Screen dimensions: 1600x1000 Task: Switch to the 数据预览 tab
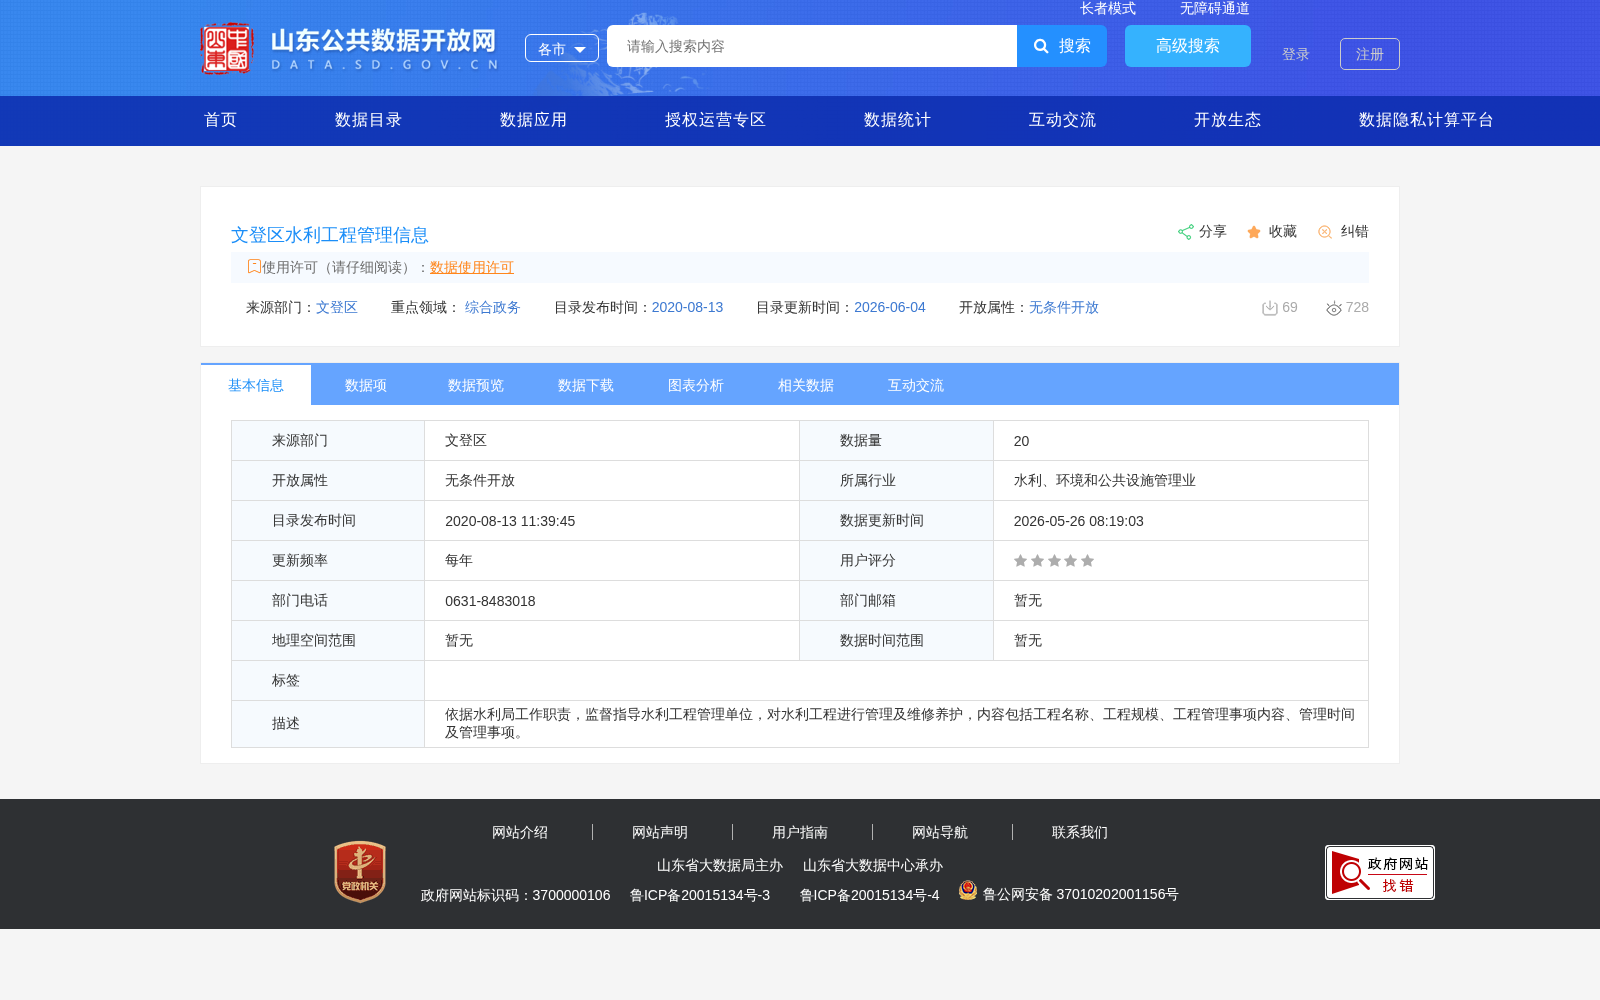pyautogui.click(x=476, y=385)
